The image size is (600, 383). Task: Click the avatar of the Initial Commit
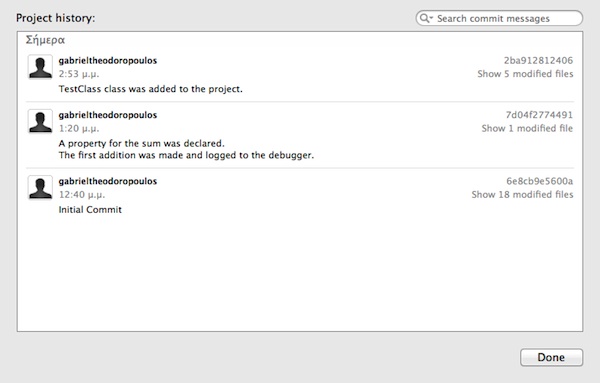click(x=40, y=187)
